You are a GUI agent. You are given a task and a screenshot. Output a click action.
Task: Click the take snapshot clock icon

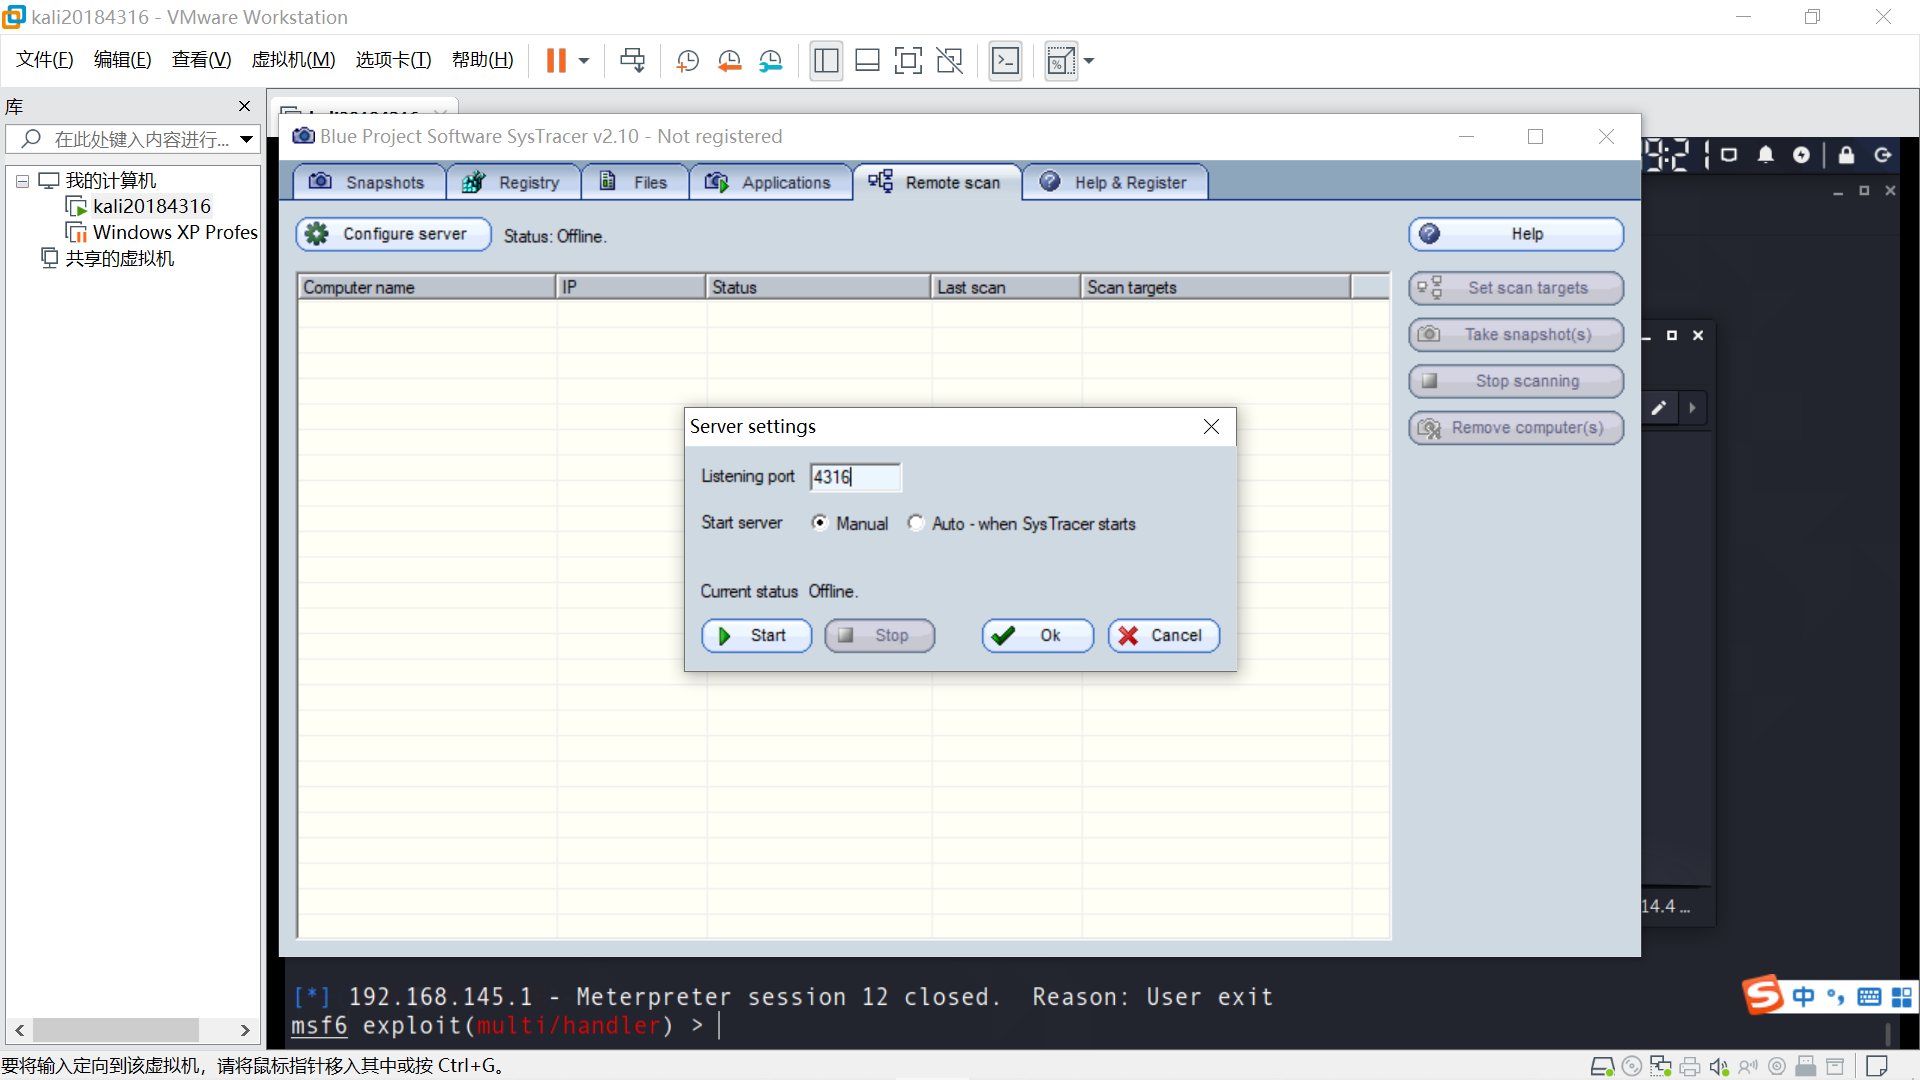687,61
